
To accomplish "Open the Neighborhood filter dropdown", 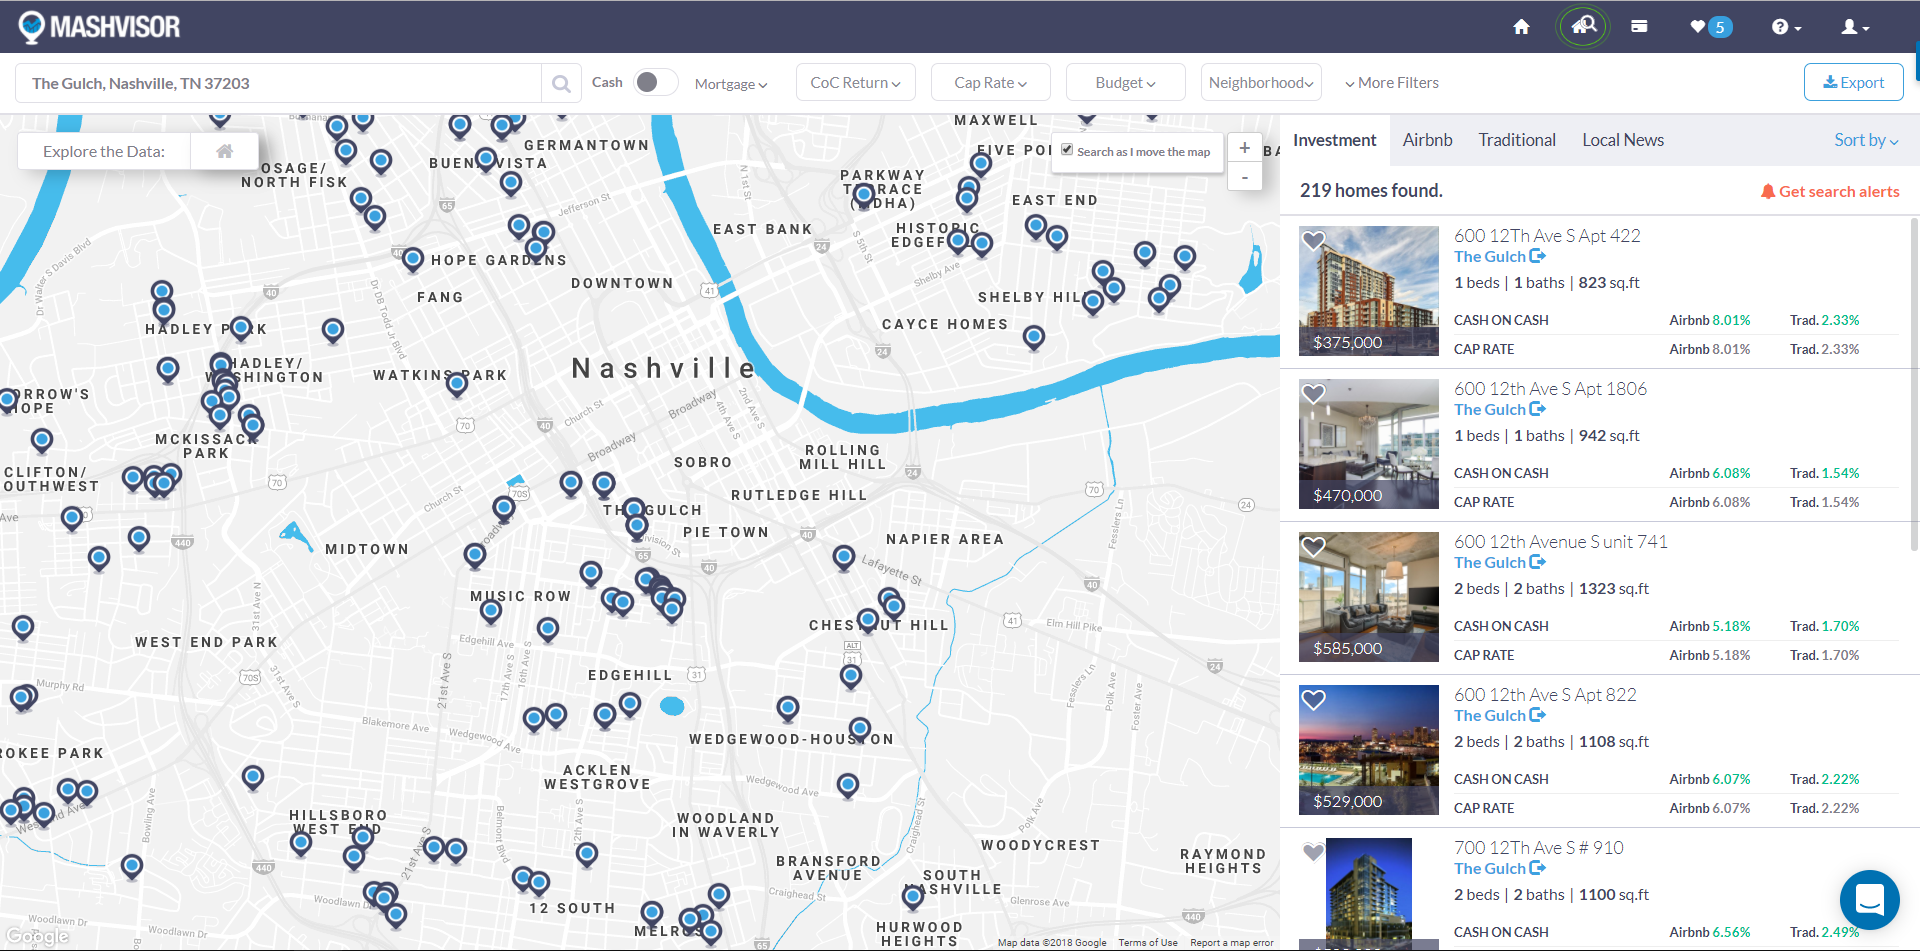I will pos(1261,83).
